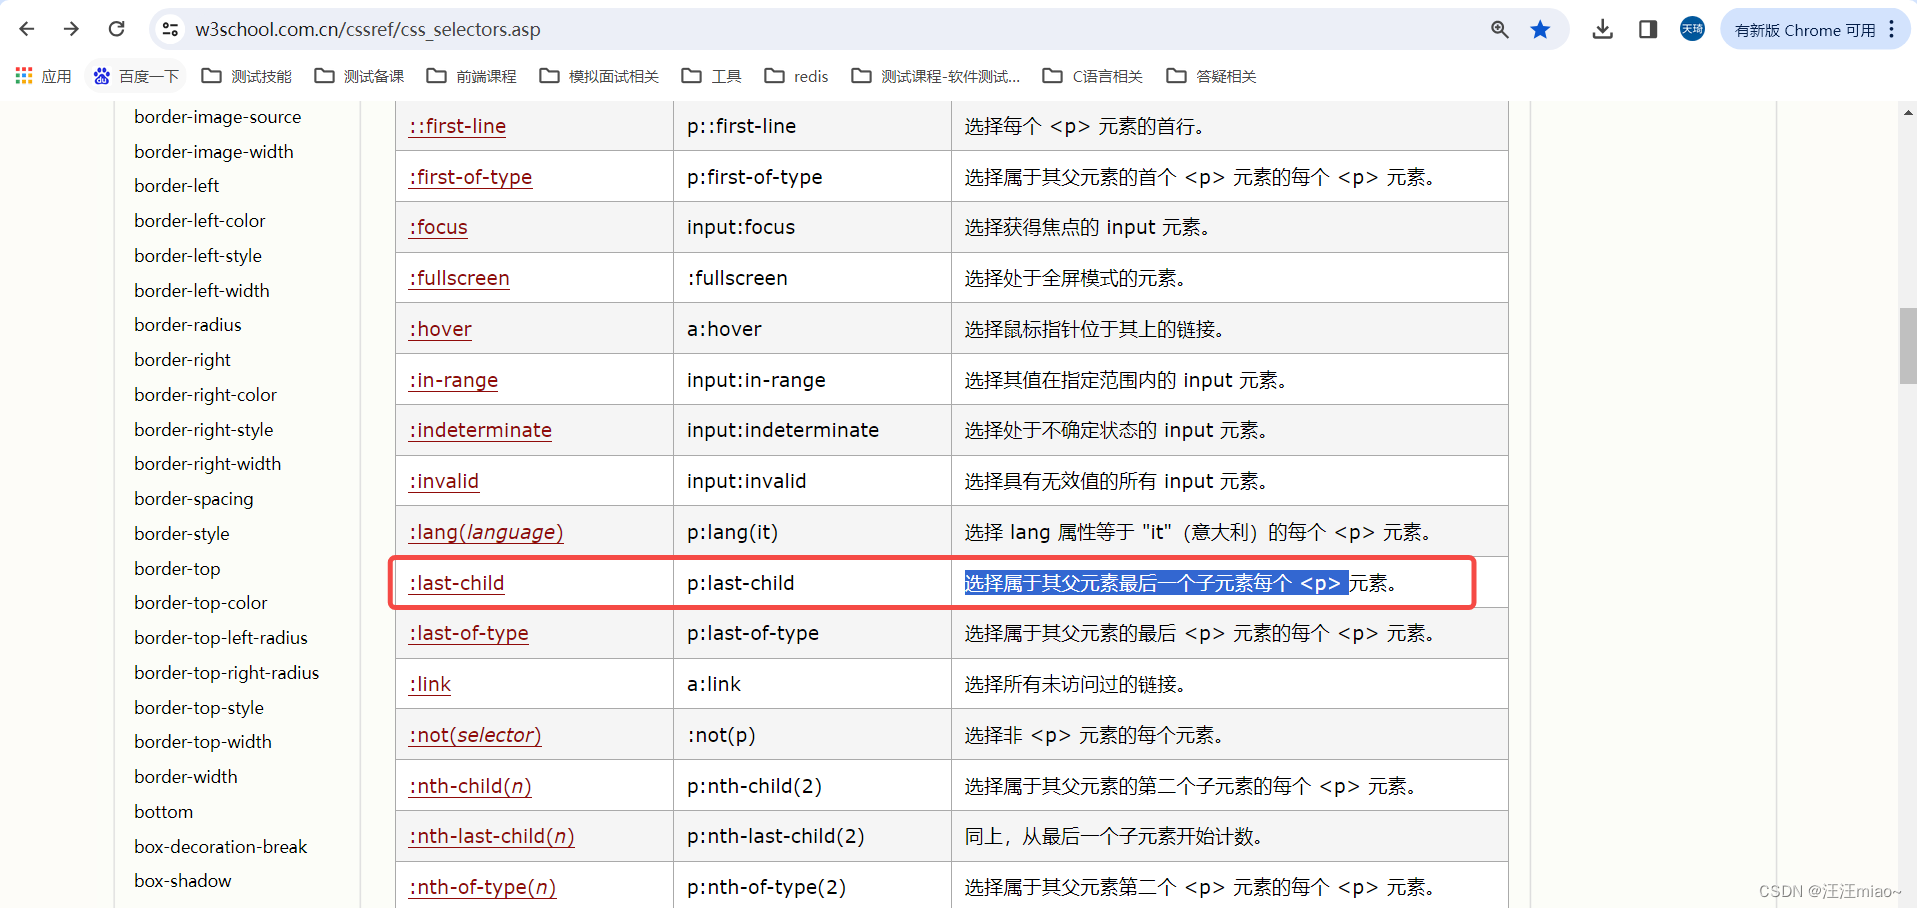Select box-shadow in sidebar
This screenshot has height=908, width=1917.
pyautogui.click(x=183, y=881)
